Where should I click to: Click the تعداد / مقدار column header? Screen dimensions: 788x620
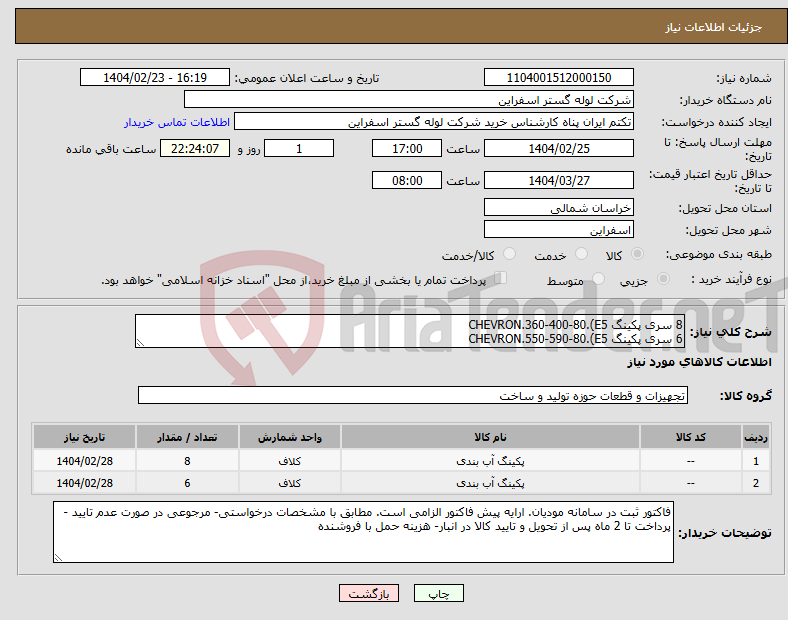click(187, 437)
